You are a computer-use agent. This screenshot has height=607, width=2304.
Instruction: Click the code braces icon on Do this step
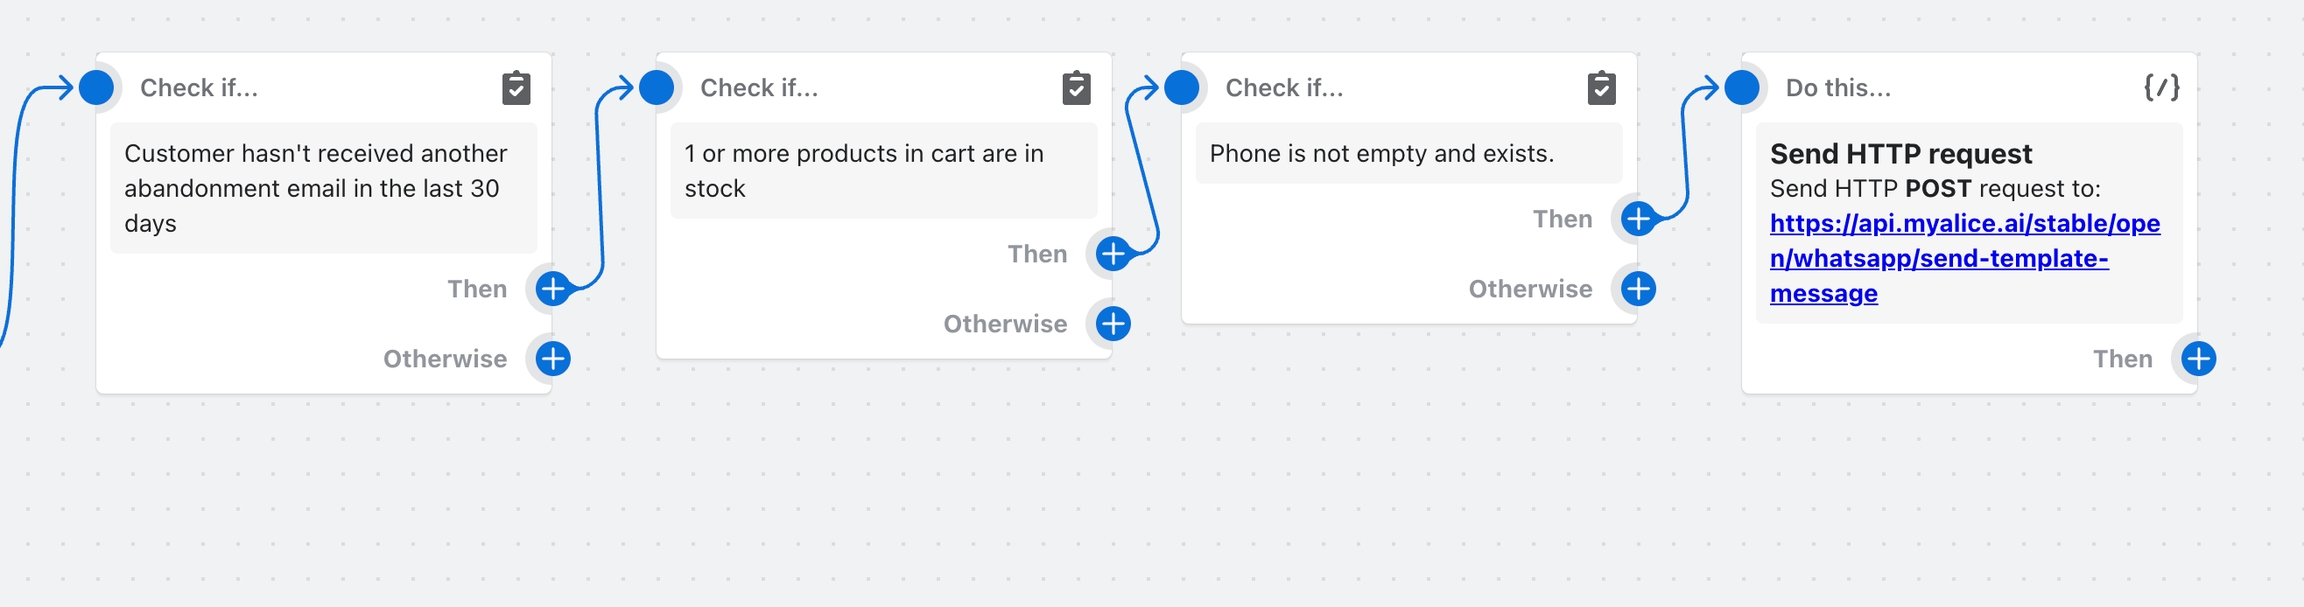pyautogui.click(x=2161, y=88)
